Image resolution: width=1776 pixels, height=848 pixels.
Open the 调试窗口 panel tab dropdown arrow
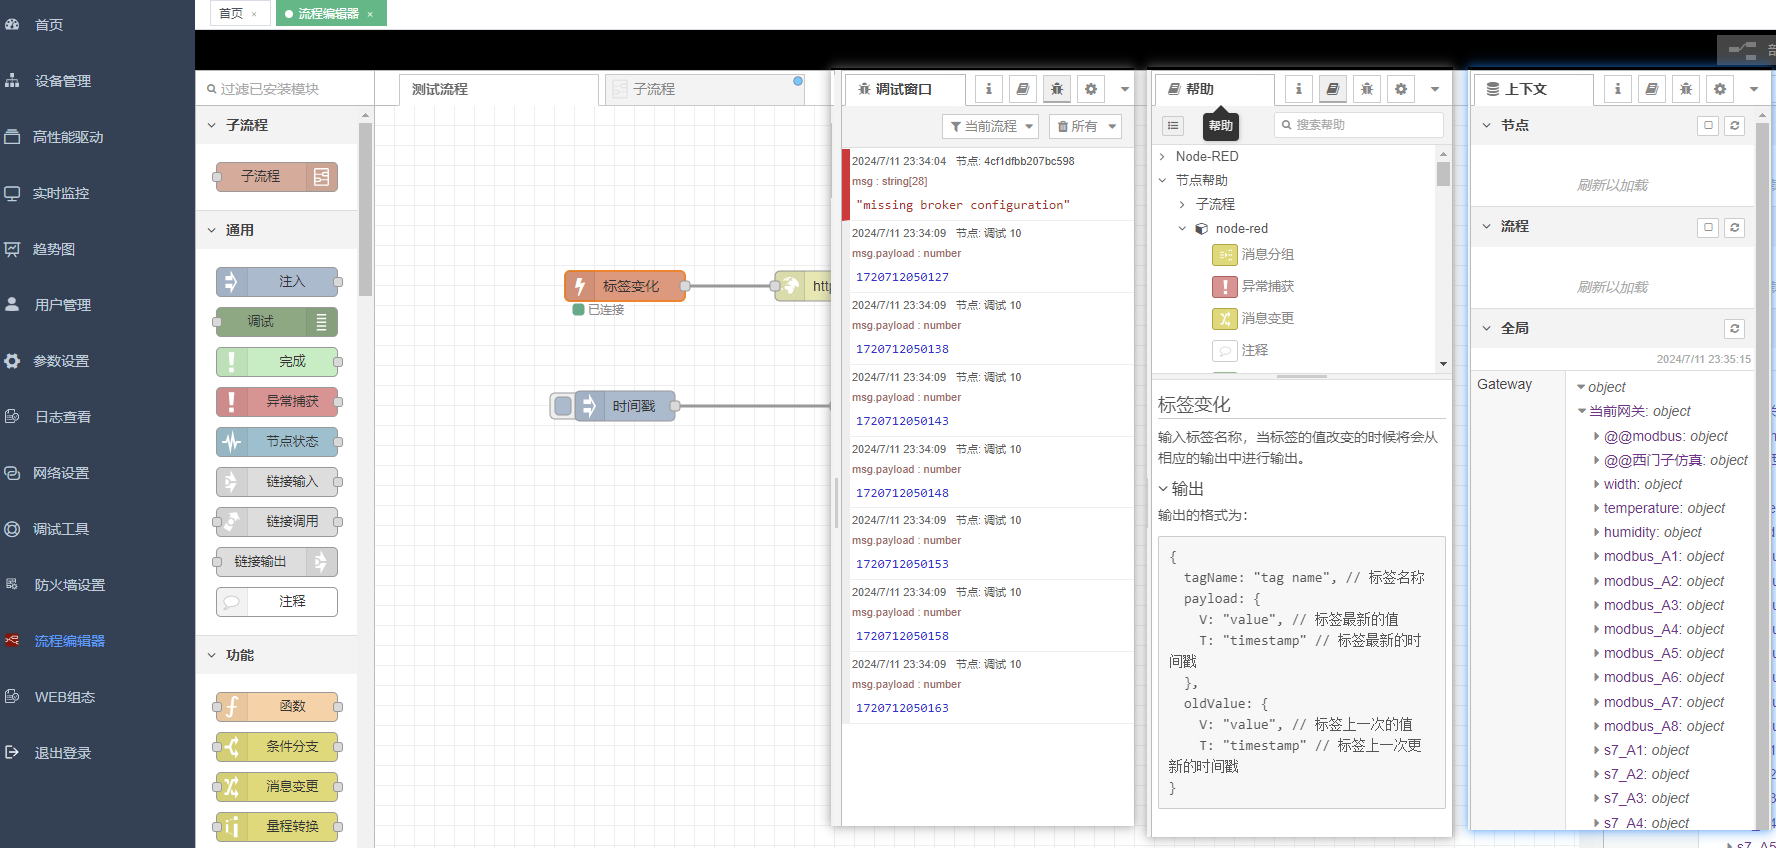coord(1125,89)
